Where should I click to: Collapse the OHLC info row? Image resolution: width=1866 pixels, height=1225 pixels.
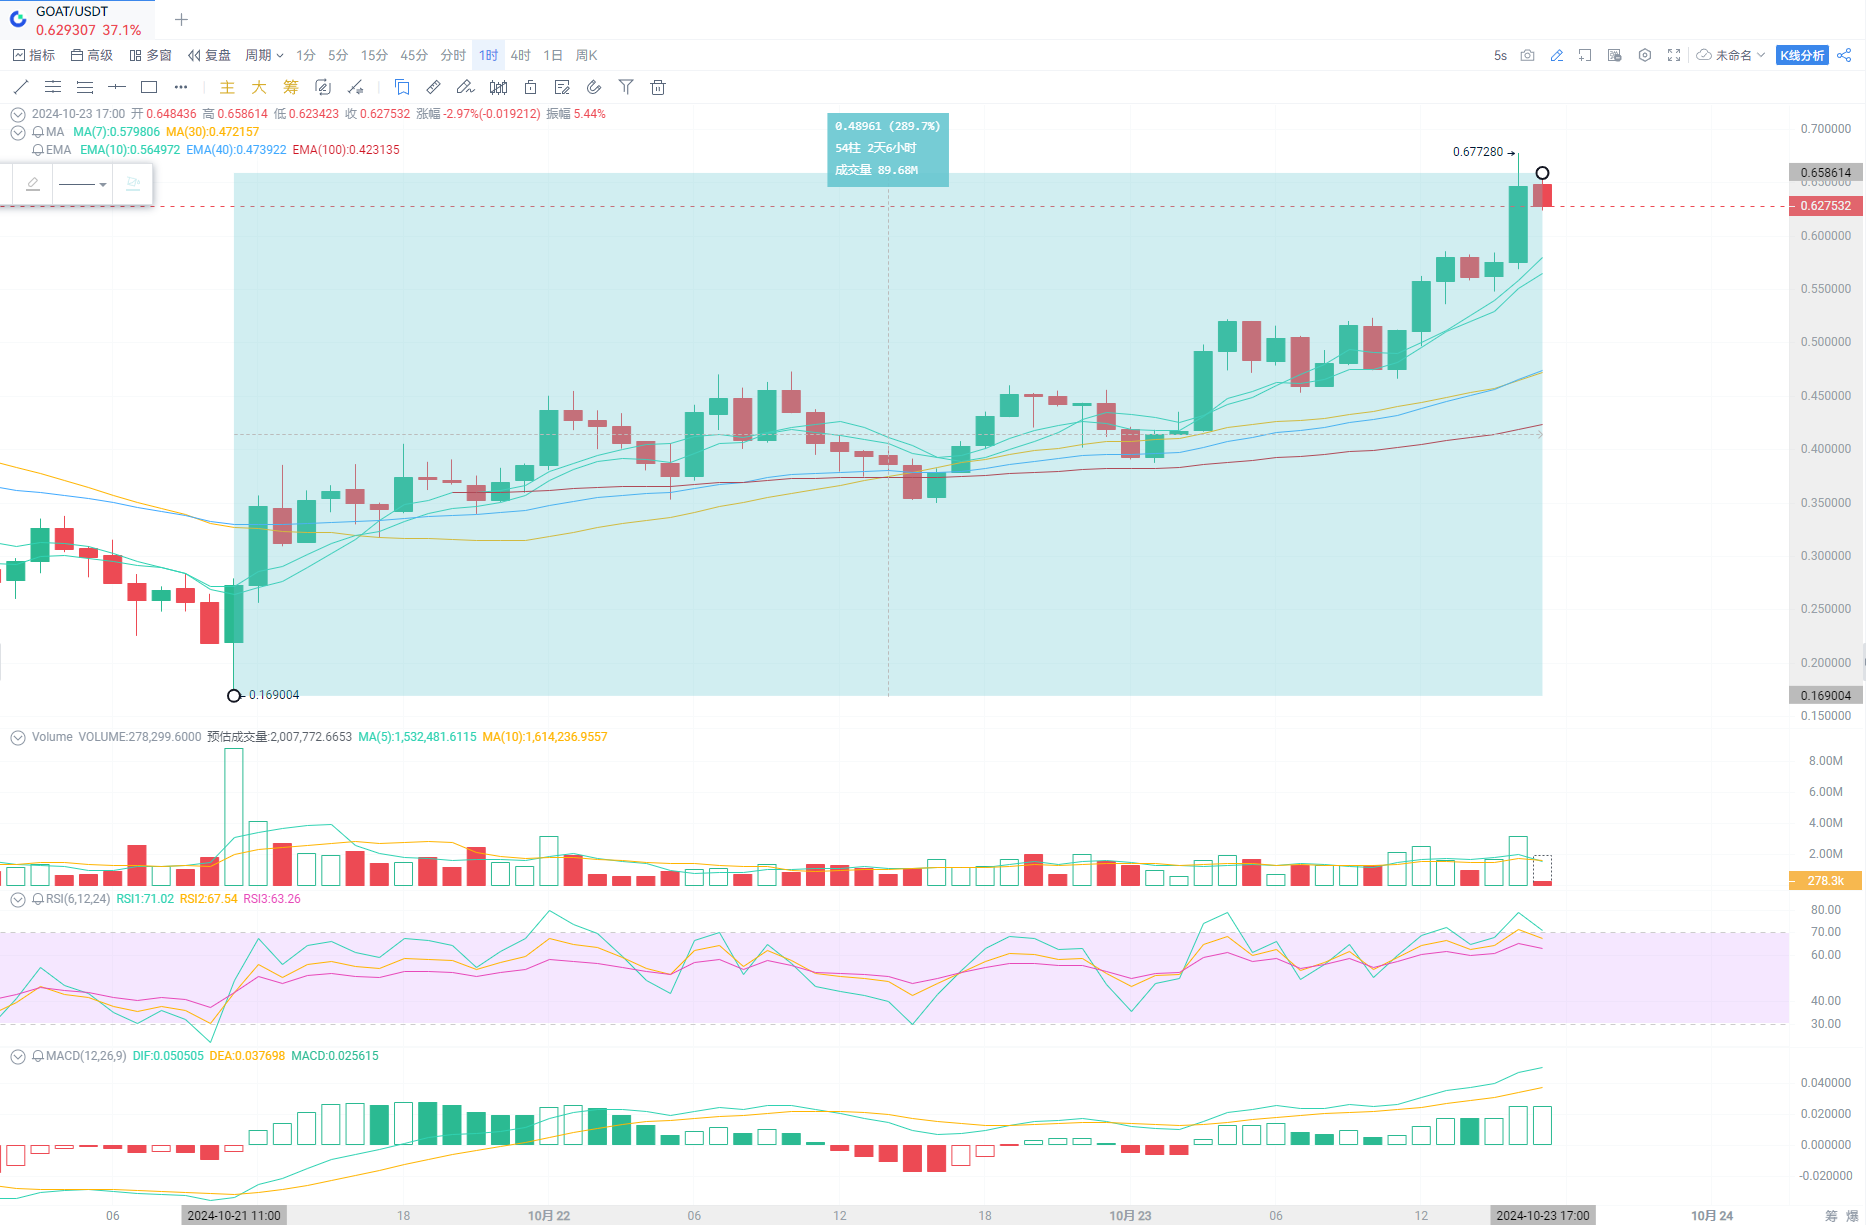click(18, 114)
